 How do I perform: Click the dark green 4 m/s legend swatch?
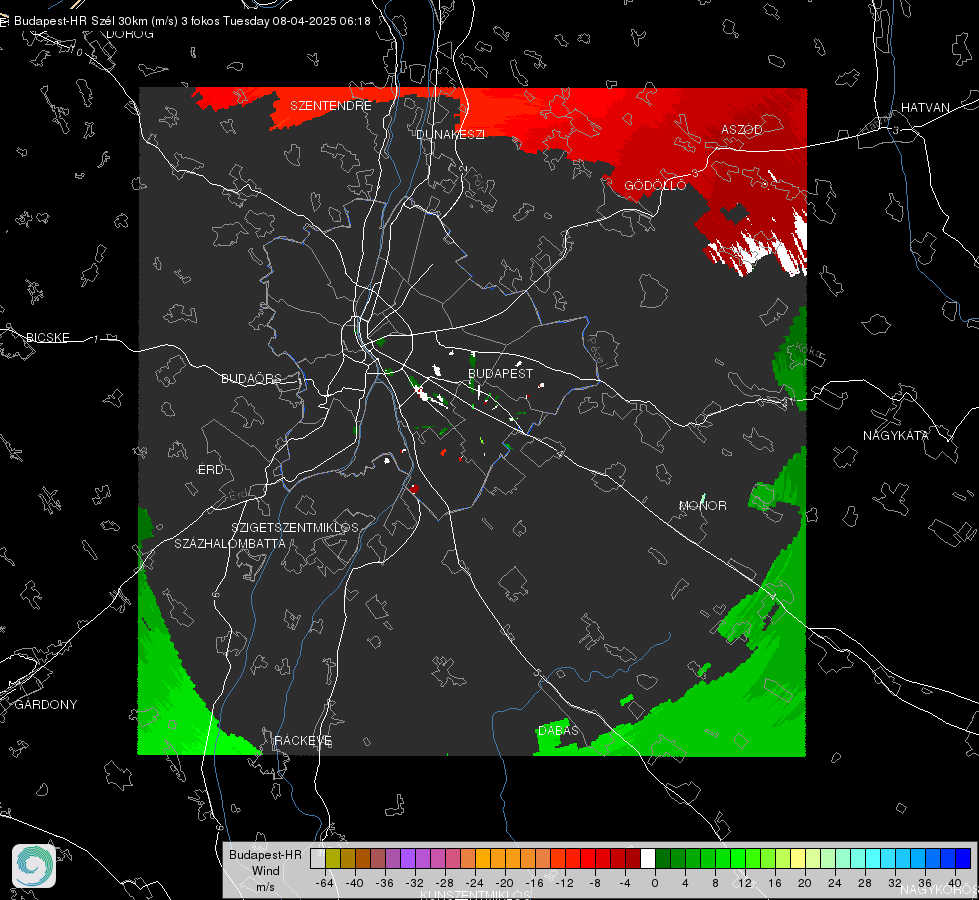pos(678,859)
